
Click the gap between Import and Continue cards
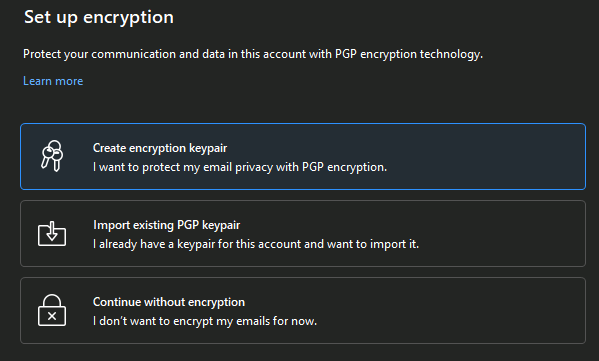[303, 272]
